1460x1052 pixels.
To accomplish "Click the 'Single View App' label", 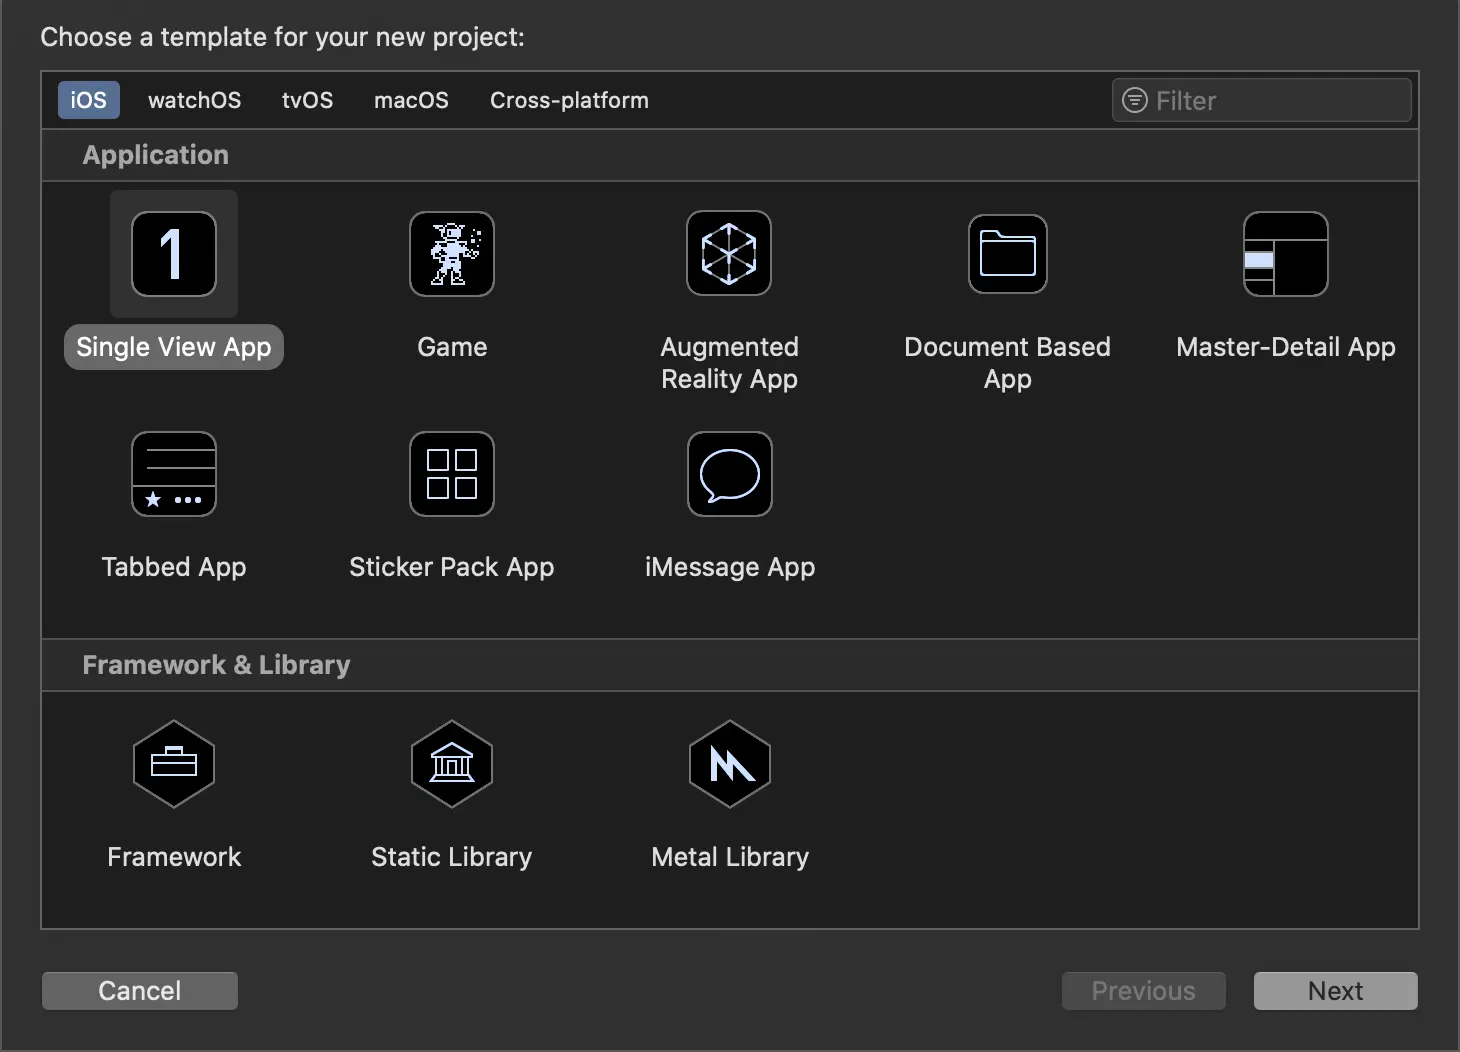I will click(174, 347).
